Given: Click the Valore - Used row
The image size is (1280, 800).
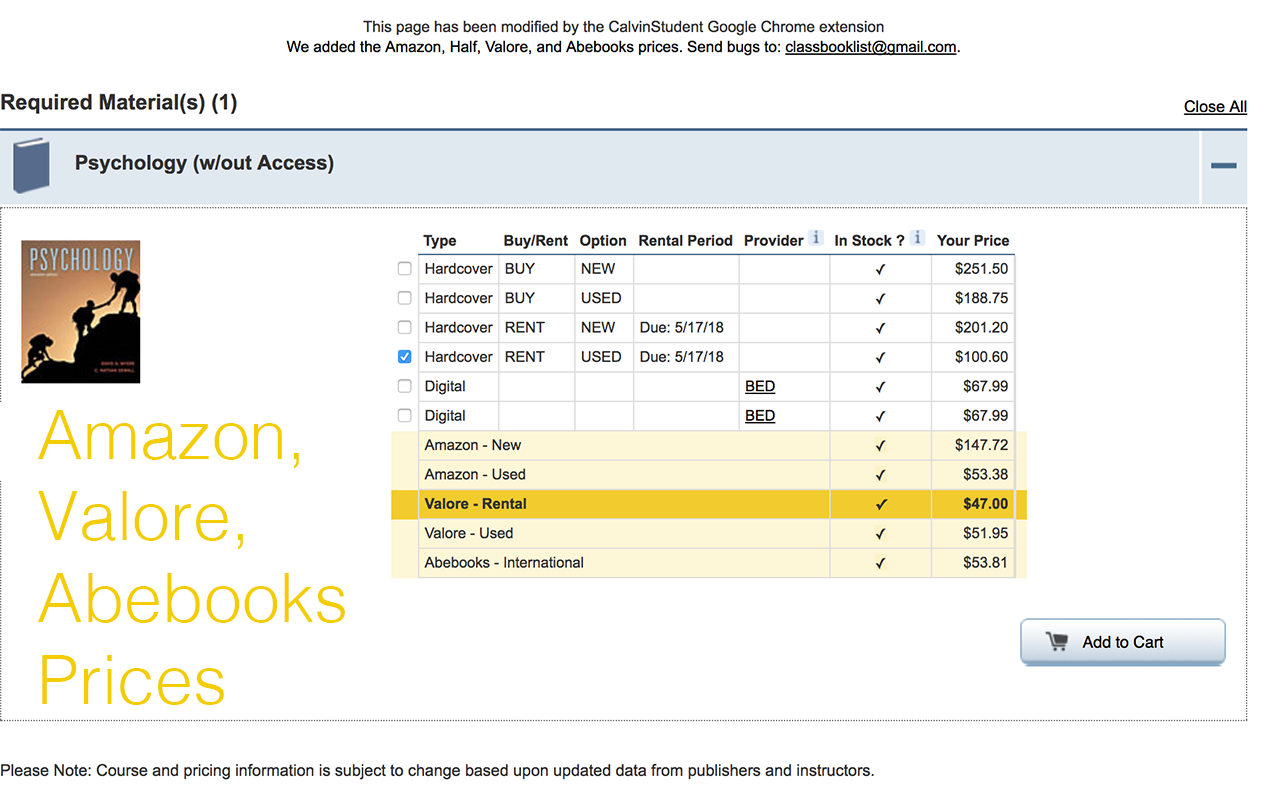Looking at the screenshot, I should click(709, 533).
